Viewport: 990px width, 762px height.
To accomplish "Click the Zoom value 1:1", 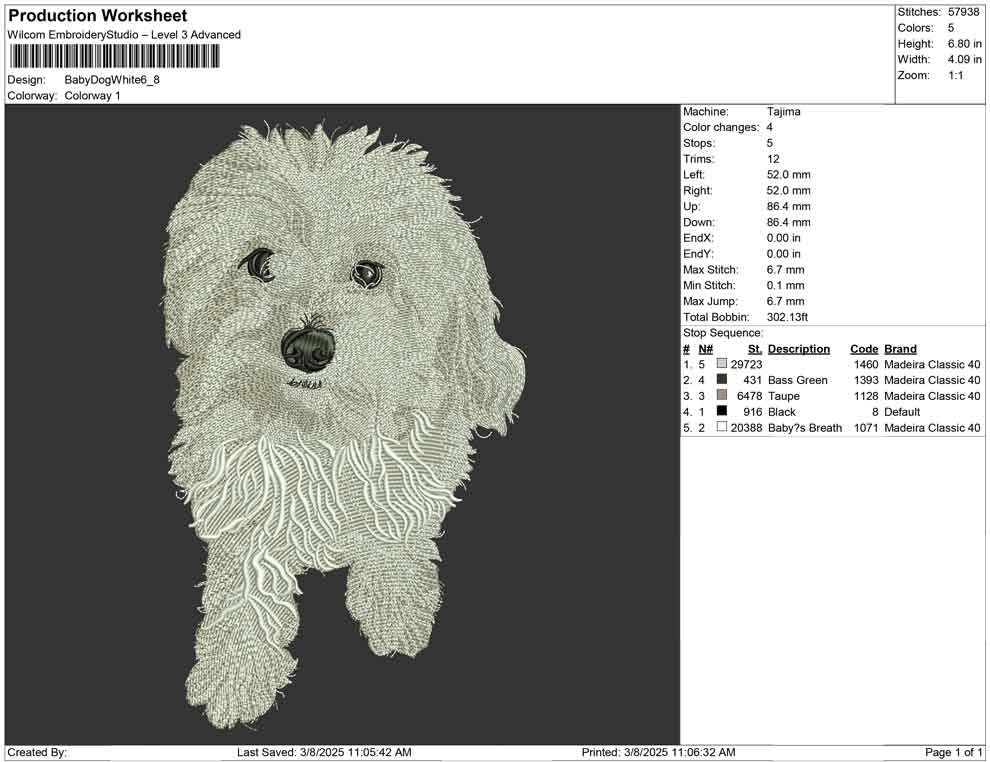I will pos(955,76).
